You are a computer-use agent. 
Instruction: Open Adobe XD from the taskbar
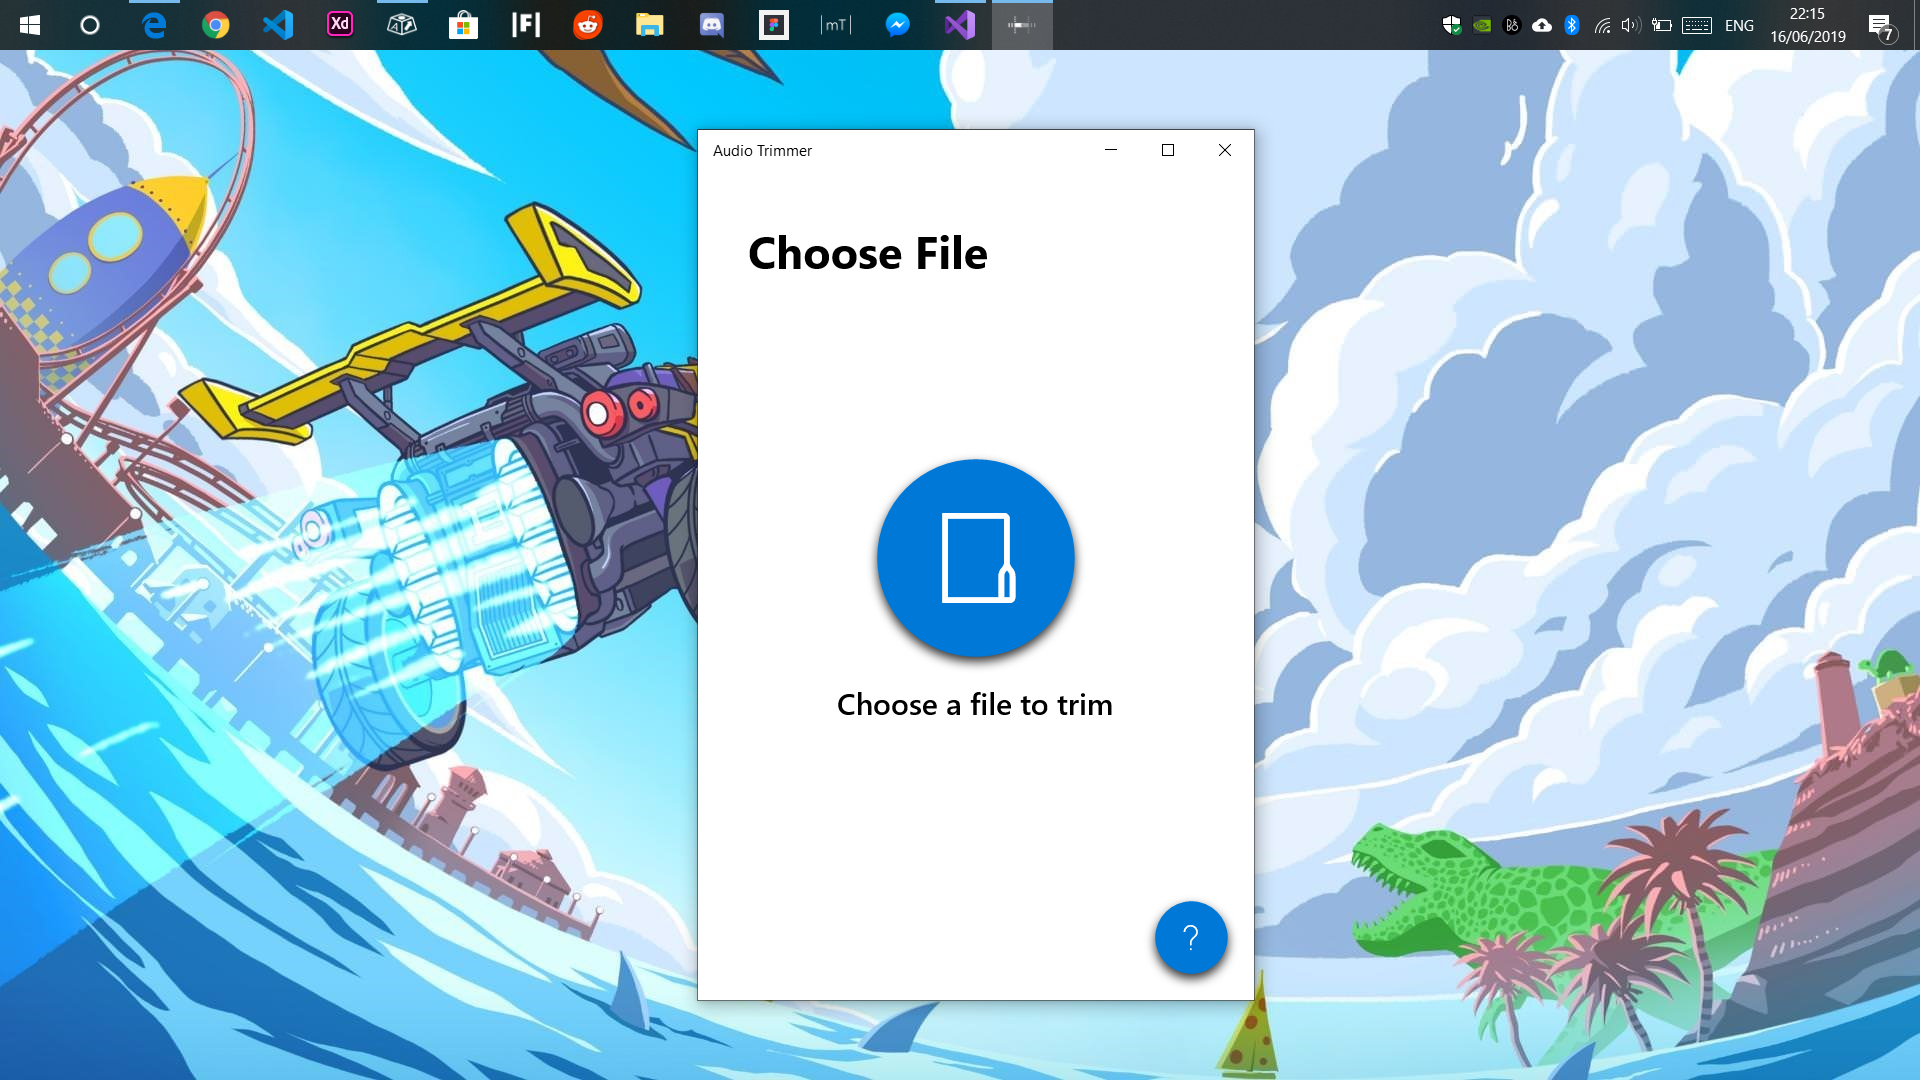[340, 24]
